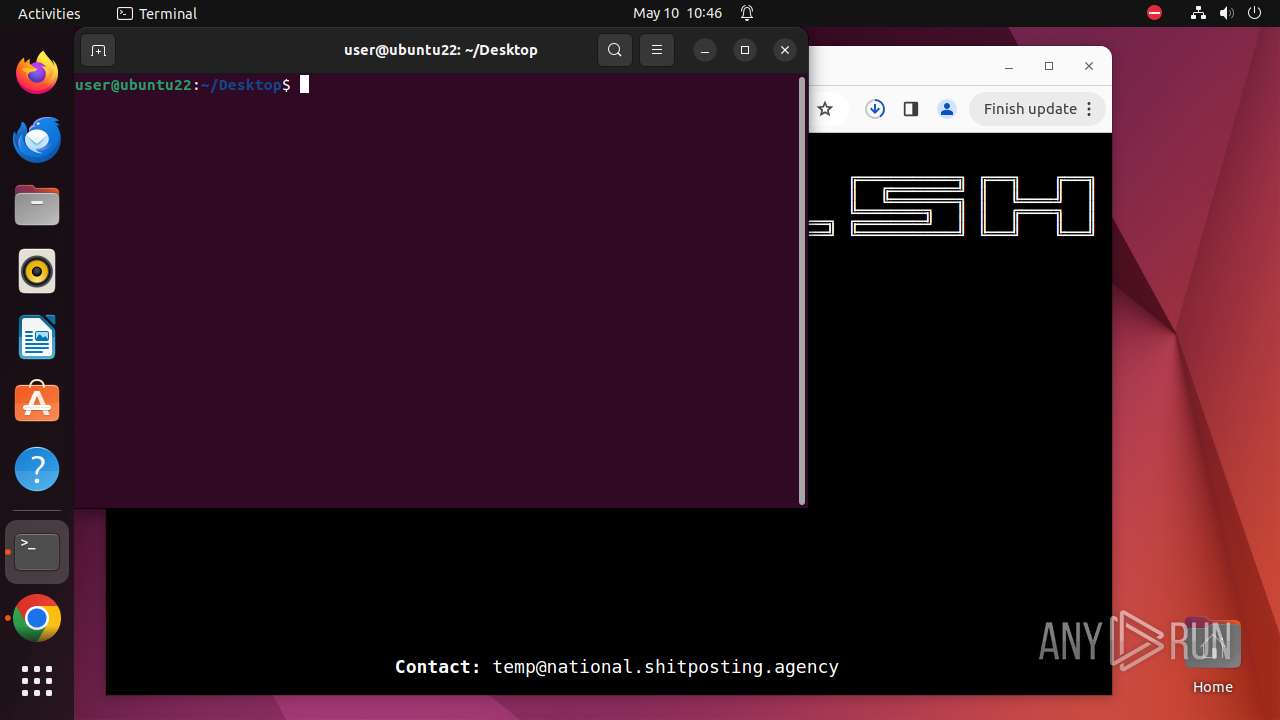Toggle Chrome side panel
The width and height of the screenshot is (1280, 720).
click(911, 109)
